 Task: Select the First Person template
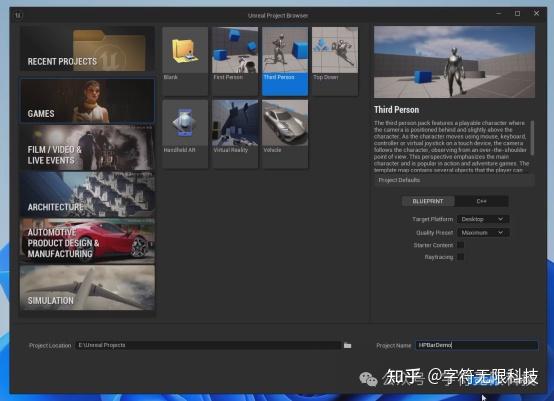click(x=235, y=61)
